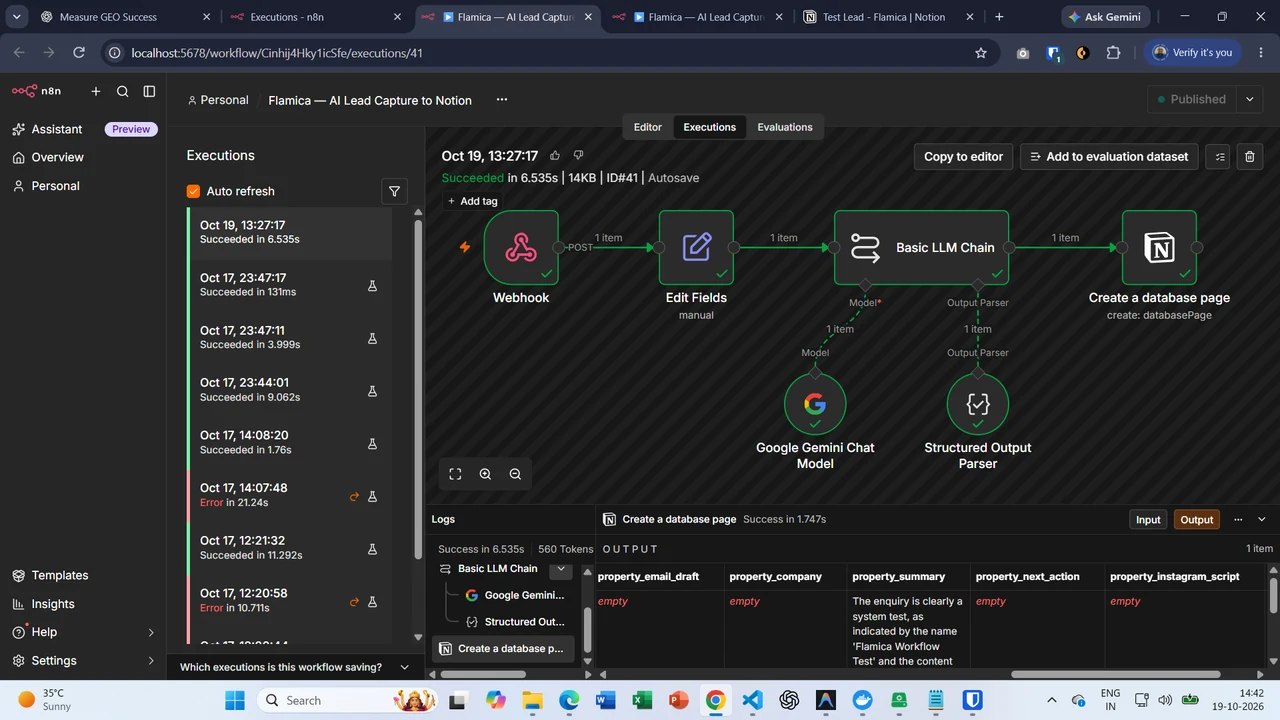1280x720 pixels.
Task: Collapse the n8n sidebar using the panel icon
Action: coord(149,91)
